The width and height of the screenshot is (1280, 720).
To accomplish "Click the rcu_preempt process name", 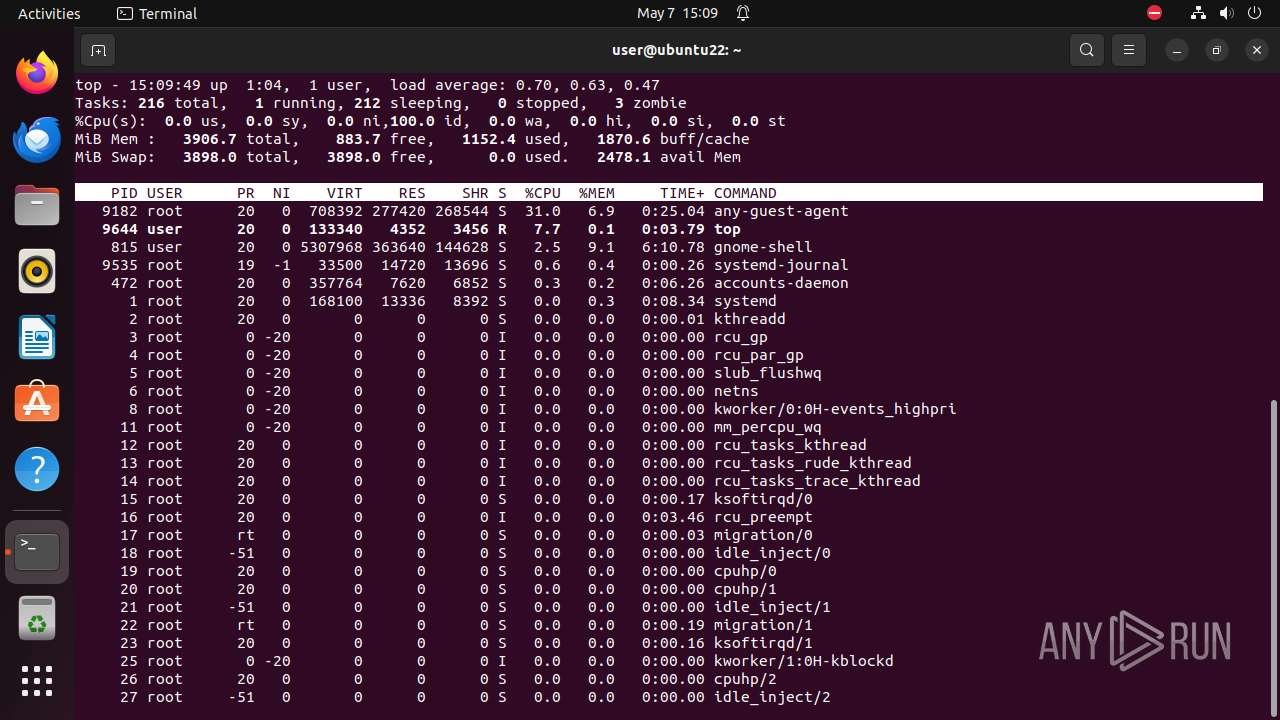I will [x=763, y=517].
